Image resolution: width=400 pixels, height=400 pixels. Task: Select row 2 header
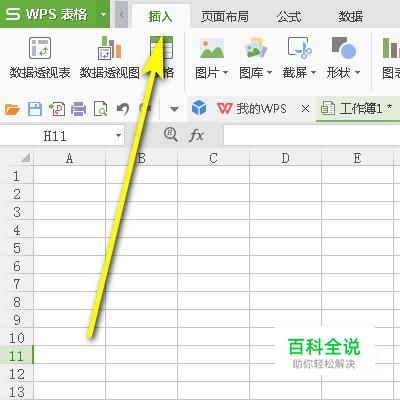pos(16,194)
